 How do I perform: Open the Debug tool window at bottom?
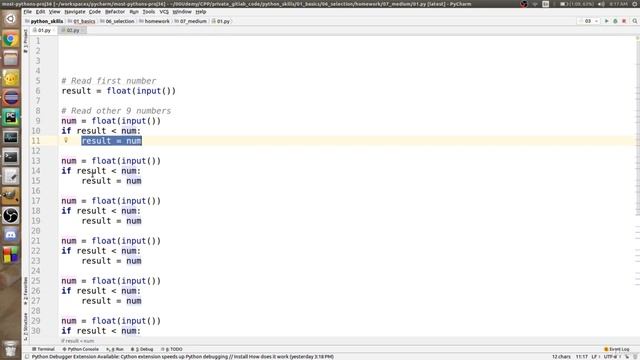coord(142,349)
